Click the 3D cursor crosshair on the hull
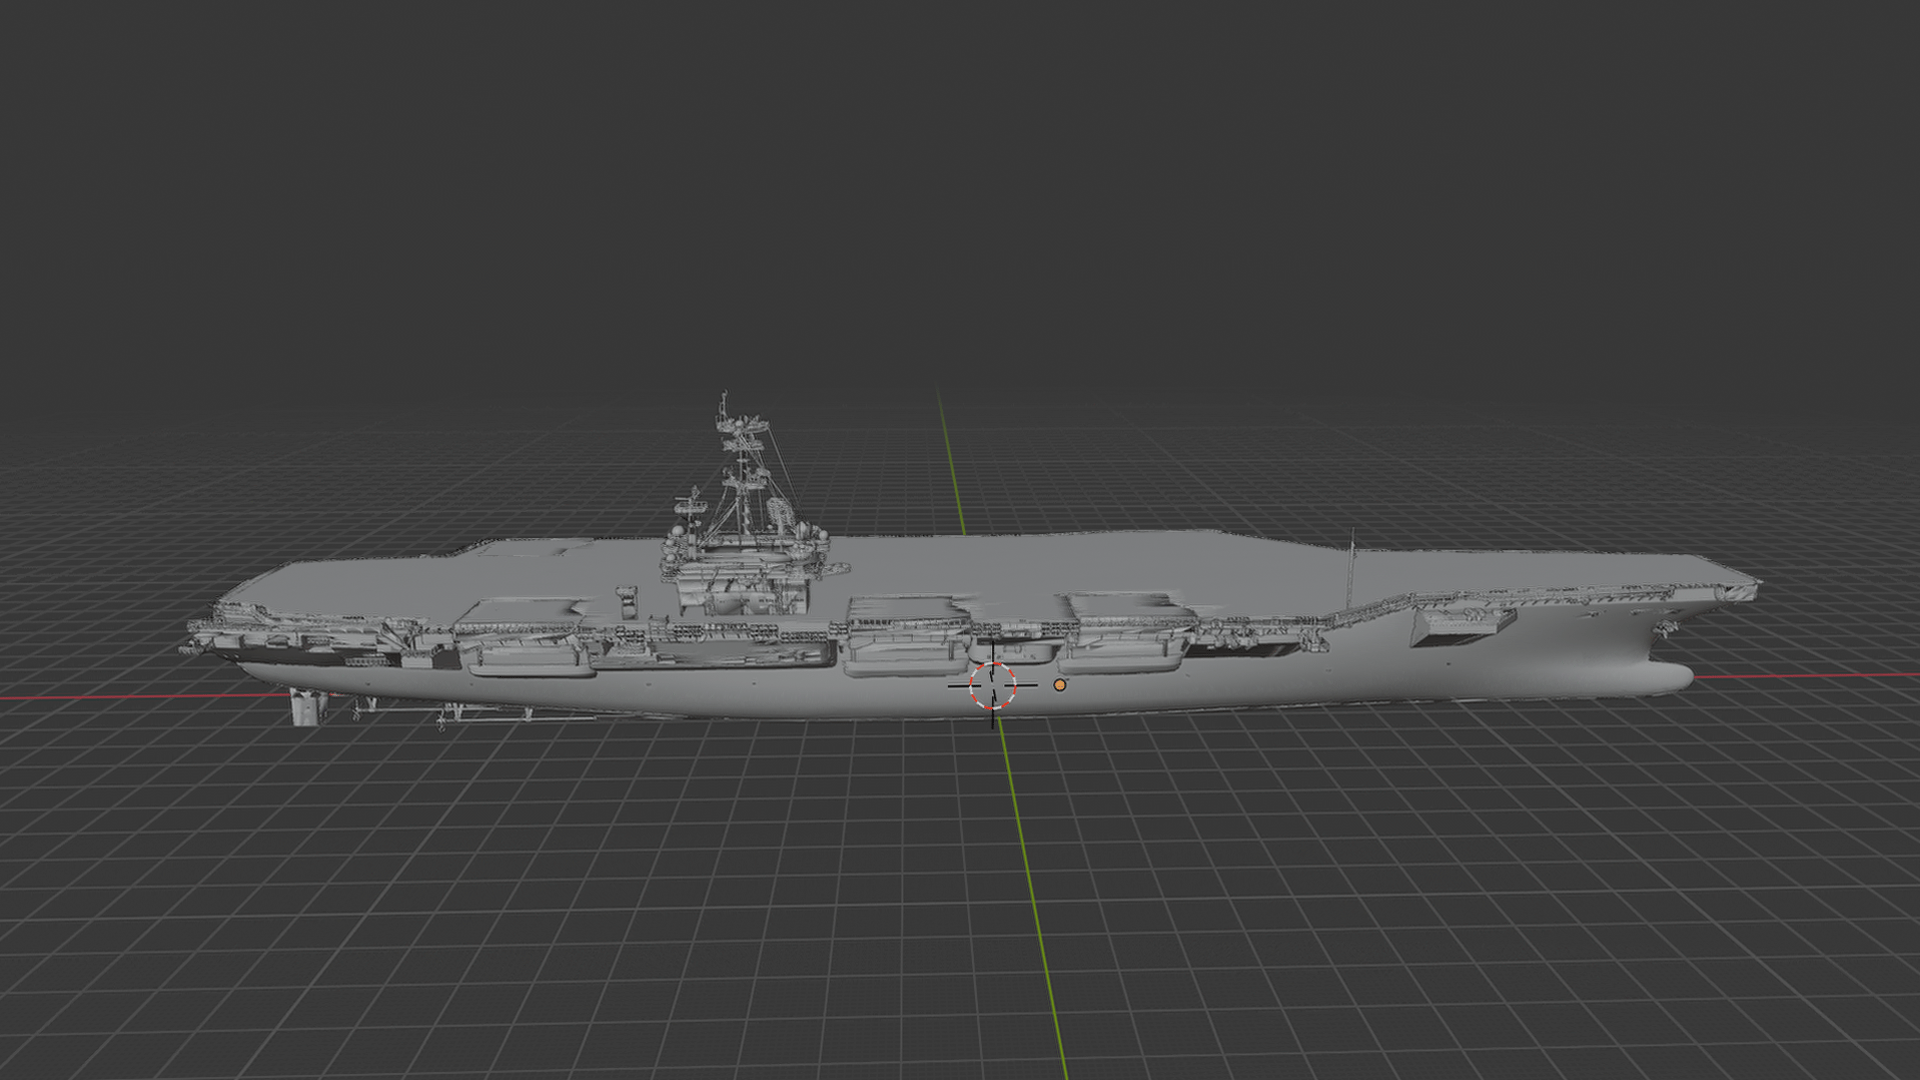 (992, 686)
